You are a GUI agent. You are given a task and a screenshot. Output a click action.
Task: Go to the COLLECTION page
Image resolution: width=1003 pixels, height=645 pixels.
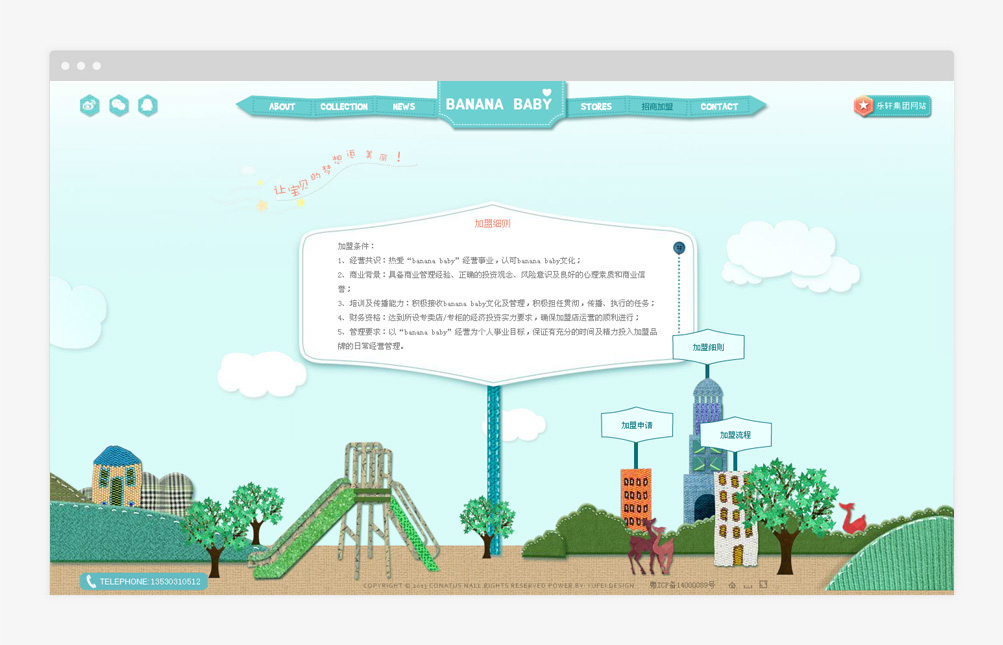pyautogui.click(x=344, y=107)
